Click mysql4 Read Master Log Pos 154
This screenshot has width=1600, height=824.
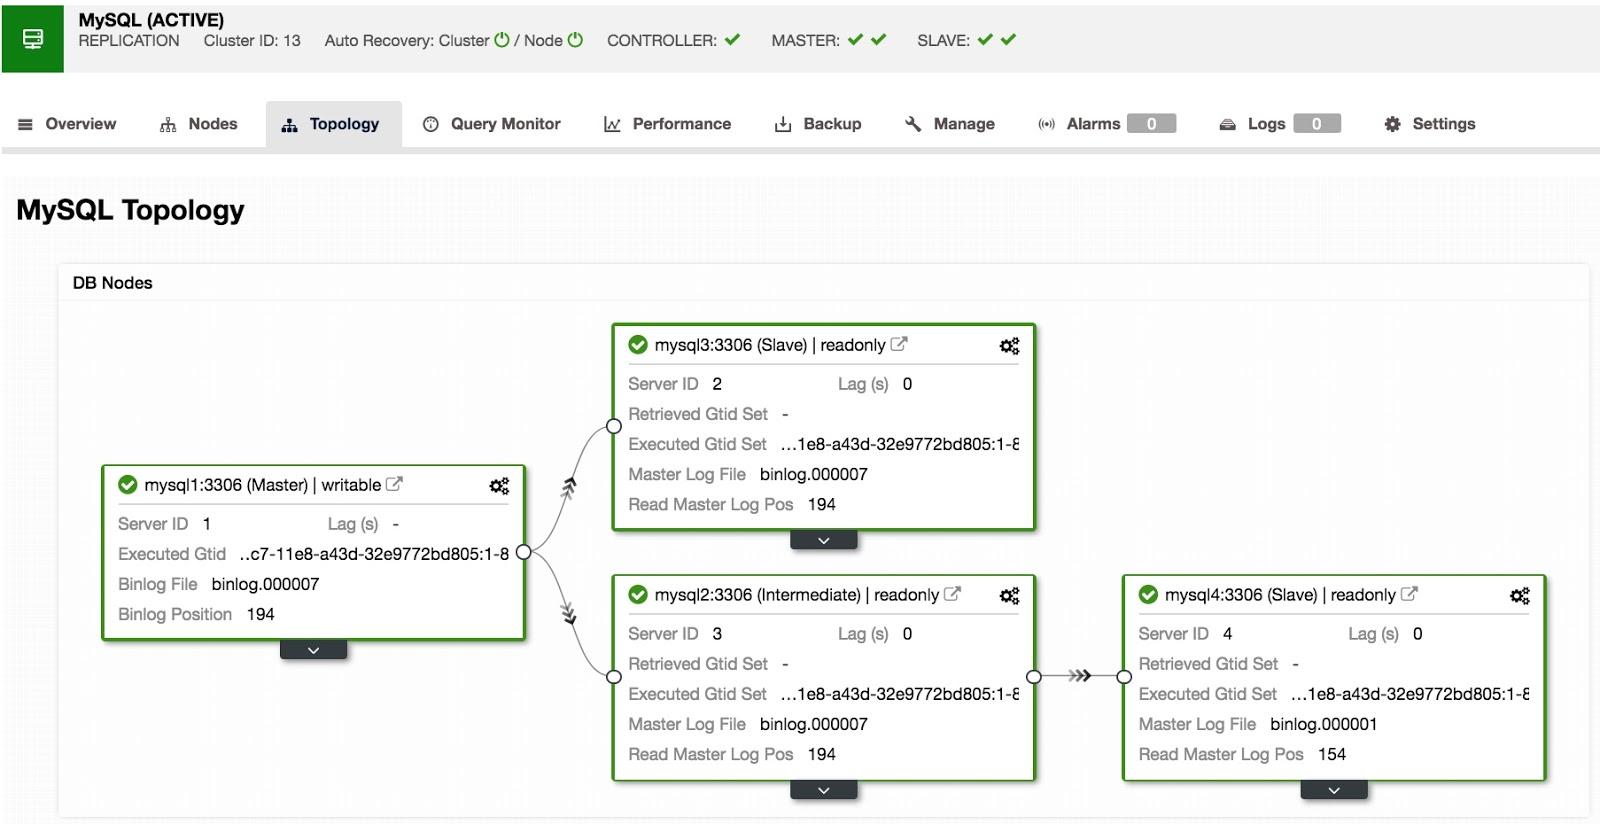(1332, 754)
